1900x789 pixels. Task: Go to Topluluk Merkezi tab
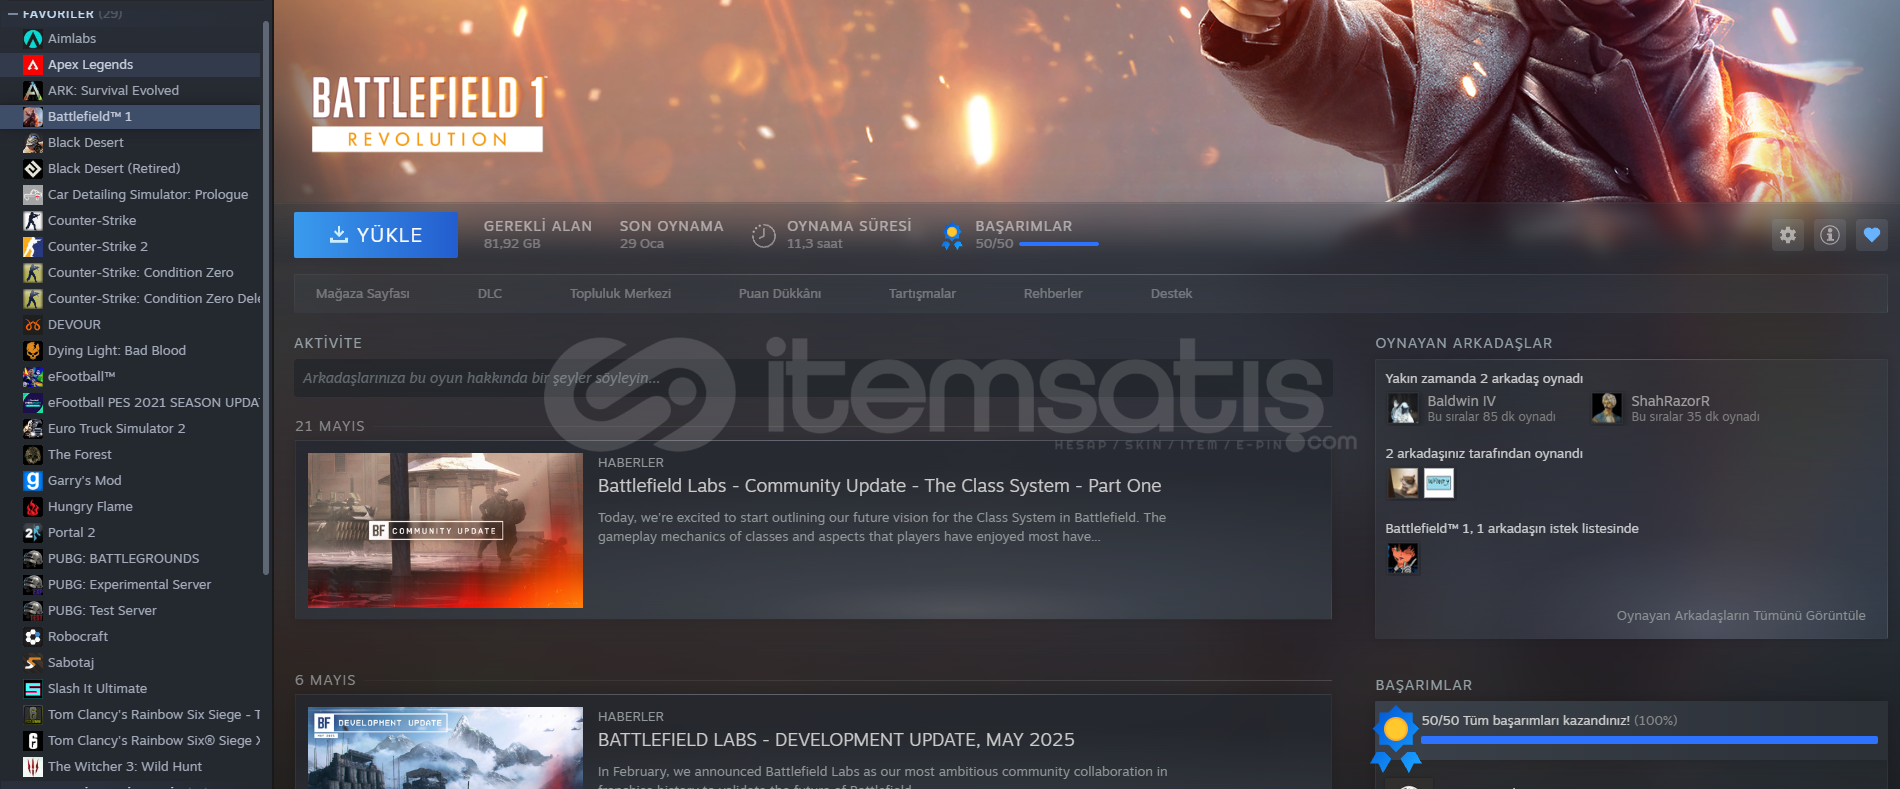coord(620,293)
